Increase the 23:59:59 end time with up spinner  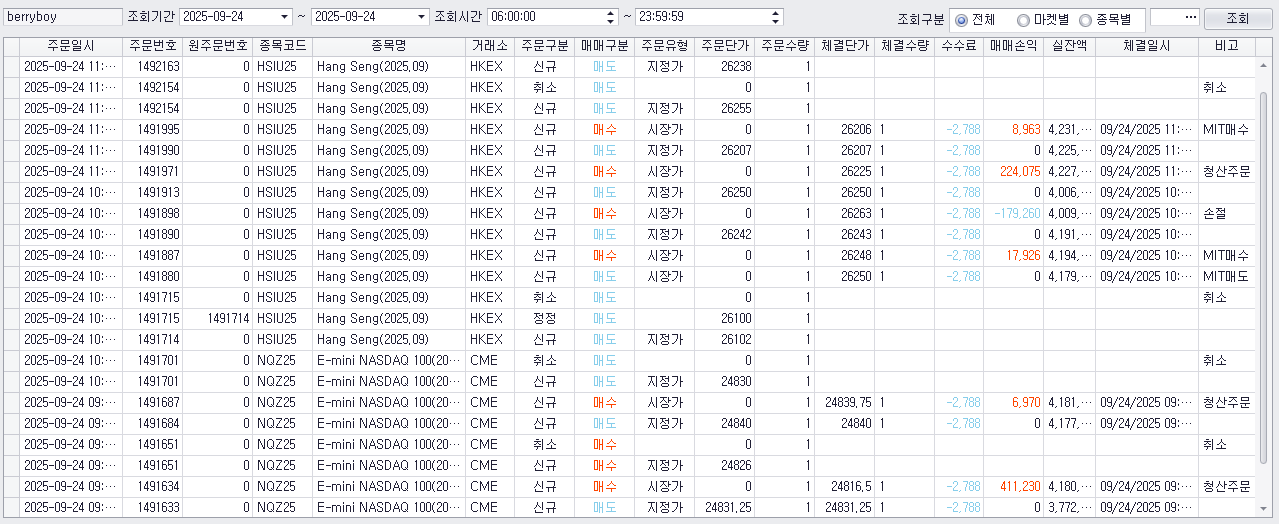coord(776,13)
